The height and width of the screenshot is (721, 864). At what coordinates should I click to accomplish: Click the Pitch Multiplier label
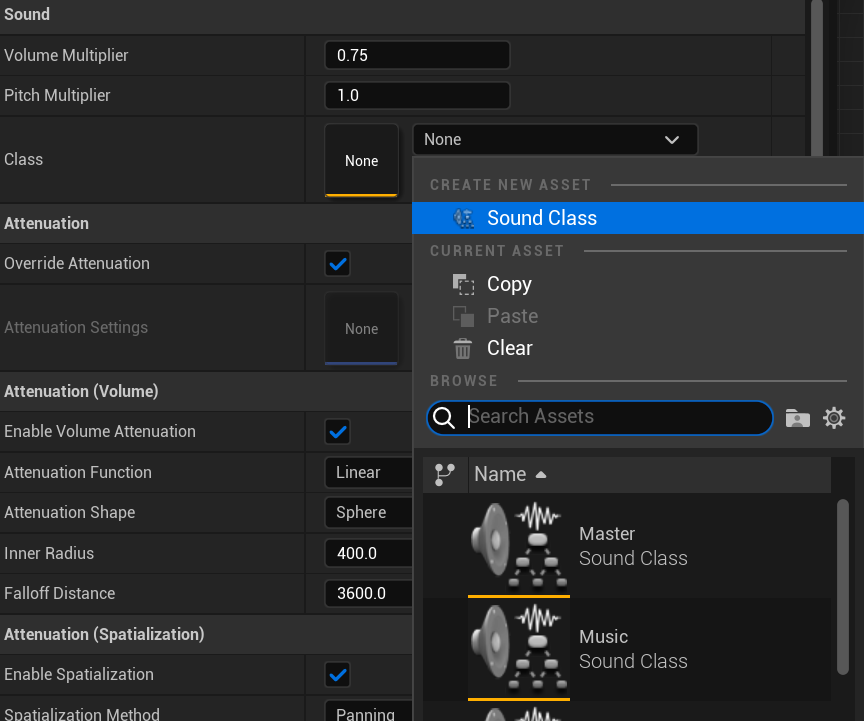[57, 95]
